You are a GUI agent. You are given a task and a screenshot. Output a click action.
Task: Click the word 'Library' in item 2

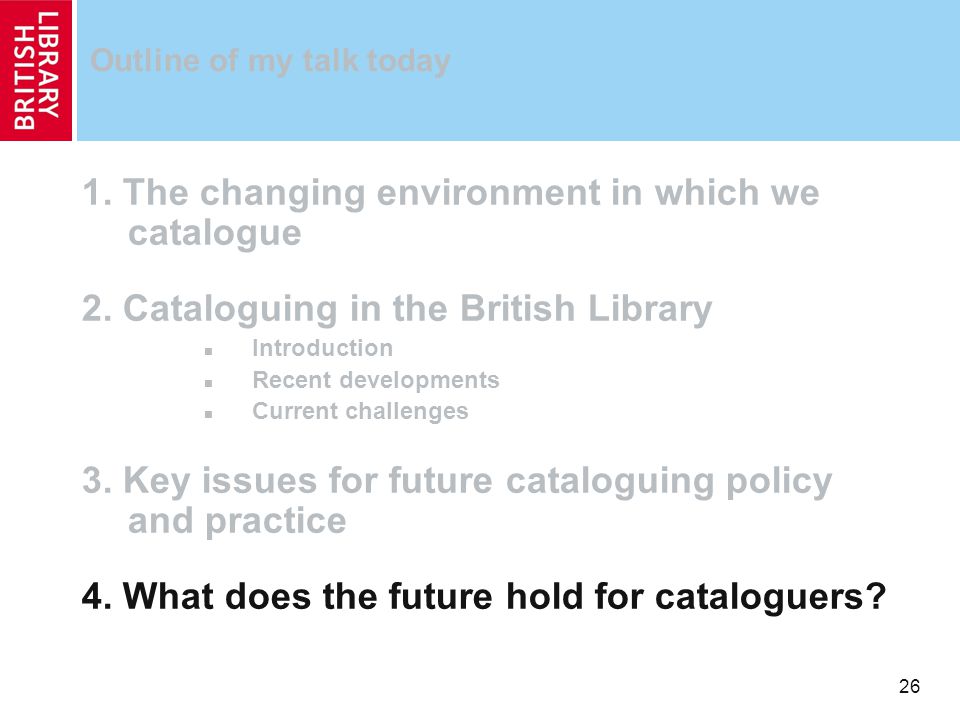coord(650,309)
